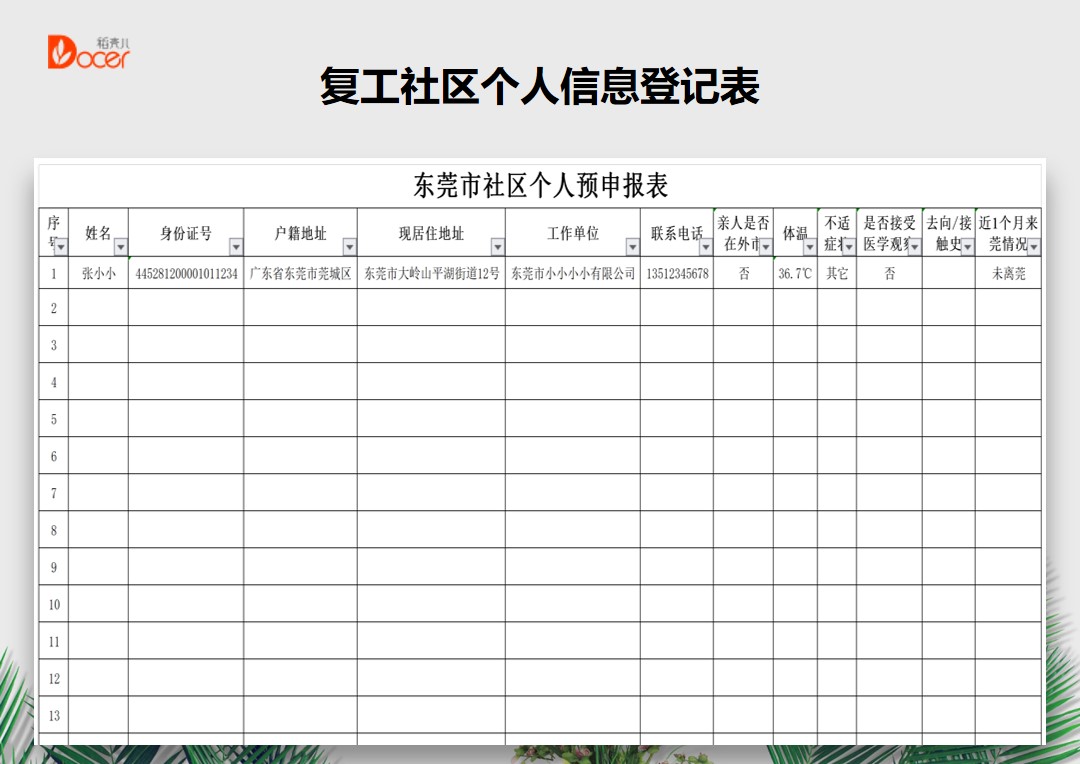This screenshot has width=1080, height=764.
Task: Click the 序号 filter arrow icon
Action: pyautogui.click(x=60, y=246)
